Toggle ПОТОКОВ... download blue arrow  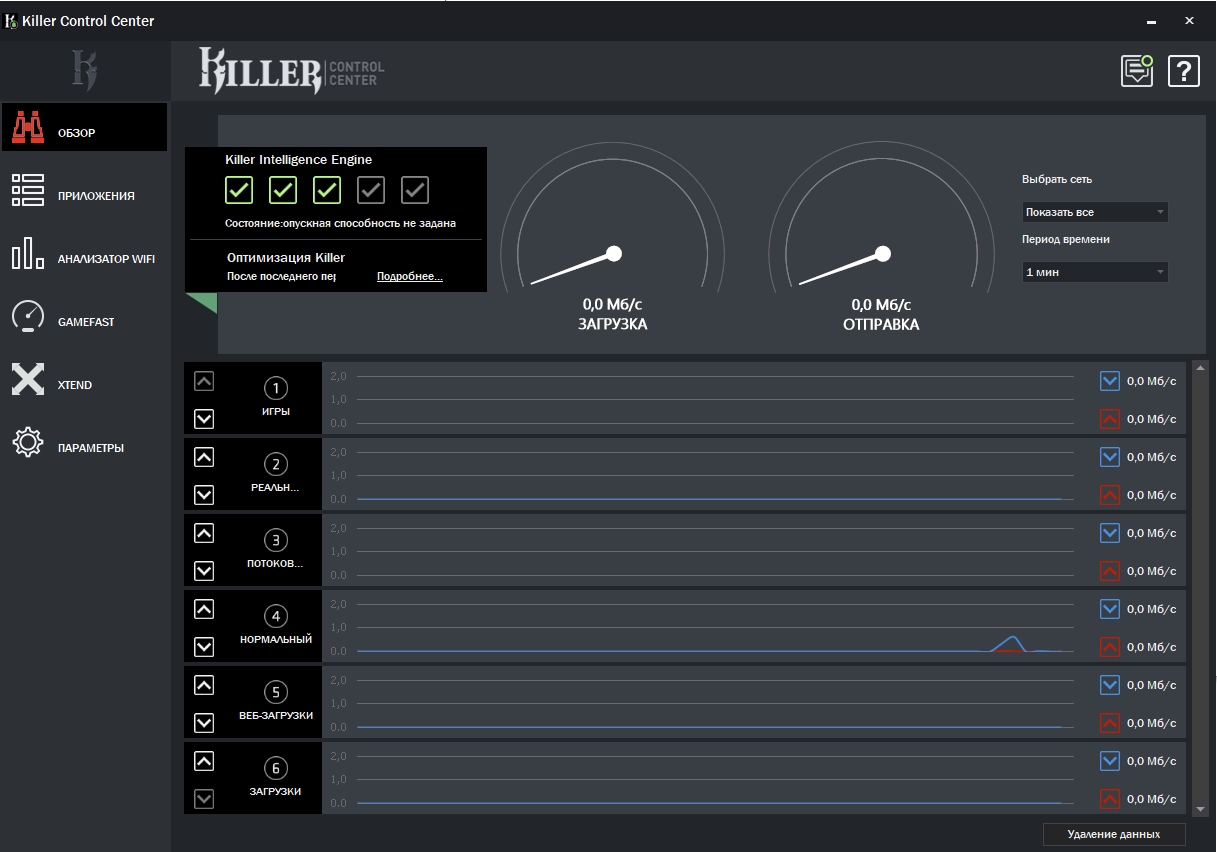coord(1109,532)
